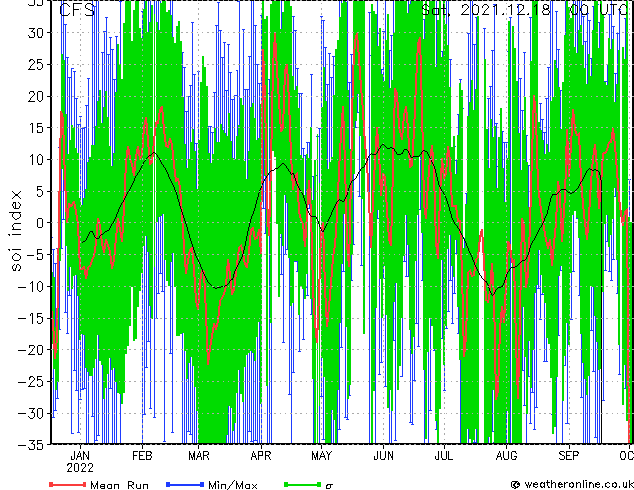Click the -30 y-axis value

31,413
